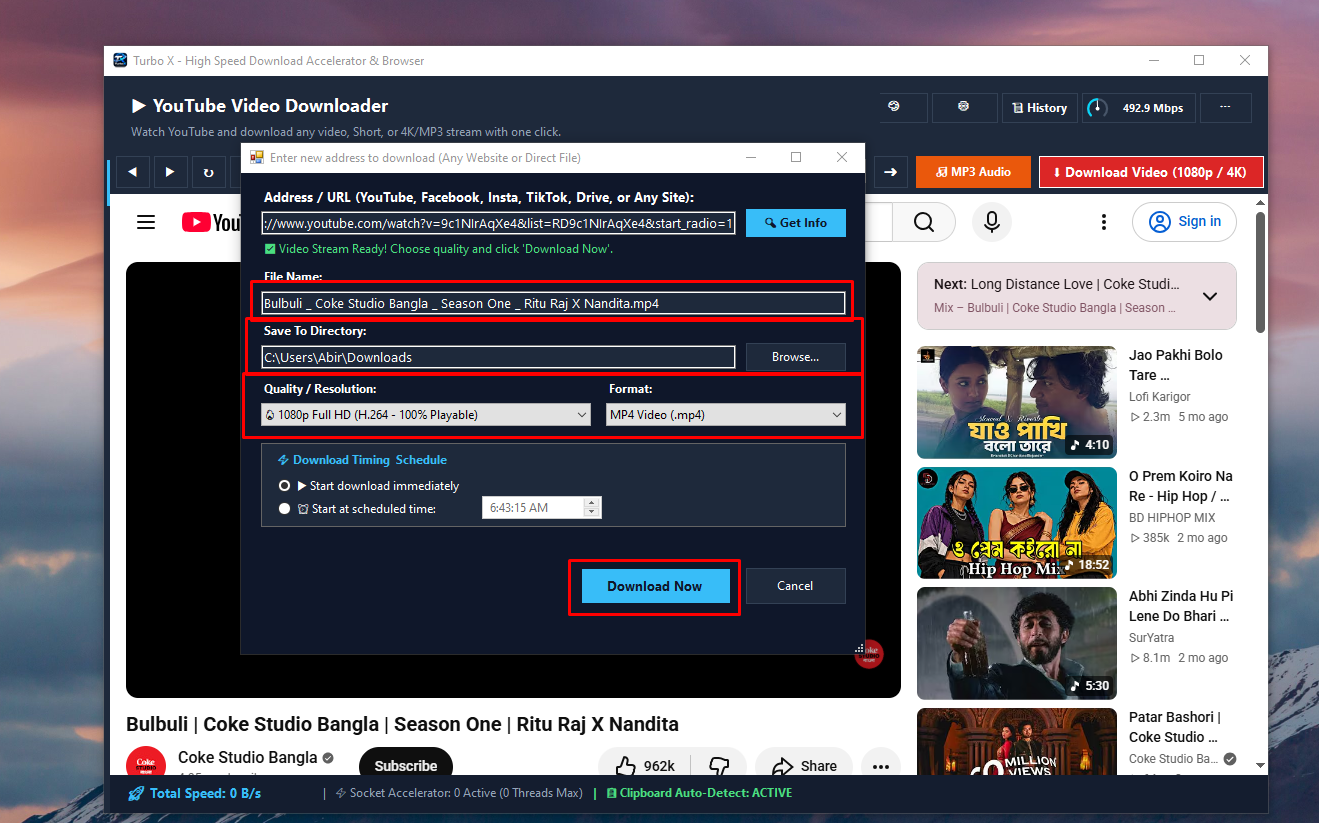Click the Coke Studio Bangla channel avatar
The width and height of the screenshot is (1319, 823).
(x=146, y=764)
